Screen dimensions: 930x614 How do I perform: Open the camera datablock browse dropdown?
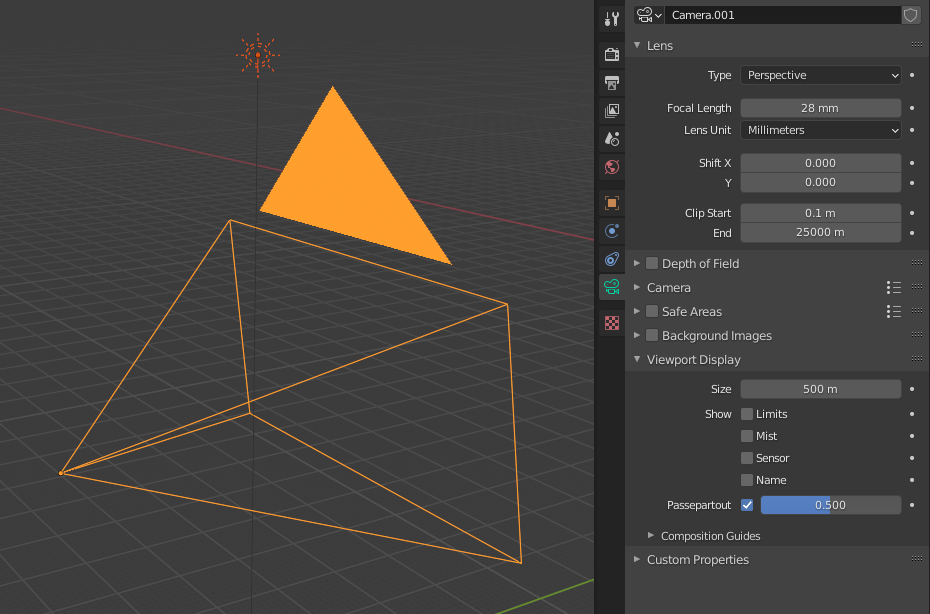(648, 15)
